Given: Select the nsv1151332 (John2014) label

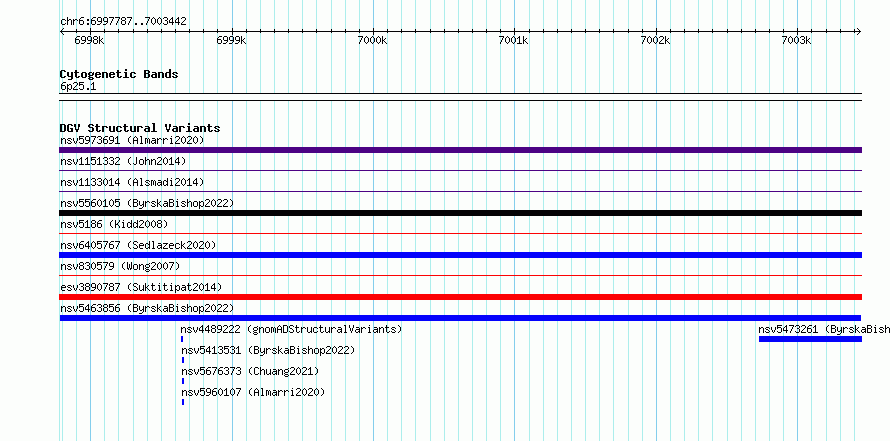Looking at the screenshot, I should click(x=123, y=161).
